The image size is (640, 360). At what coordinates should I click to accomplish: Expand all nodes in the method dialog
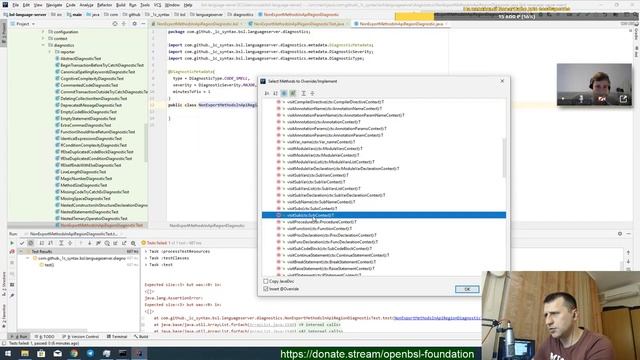pyautogui.click(x=303, y=93)
